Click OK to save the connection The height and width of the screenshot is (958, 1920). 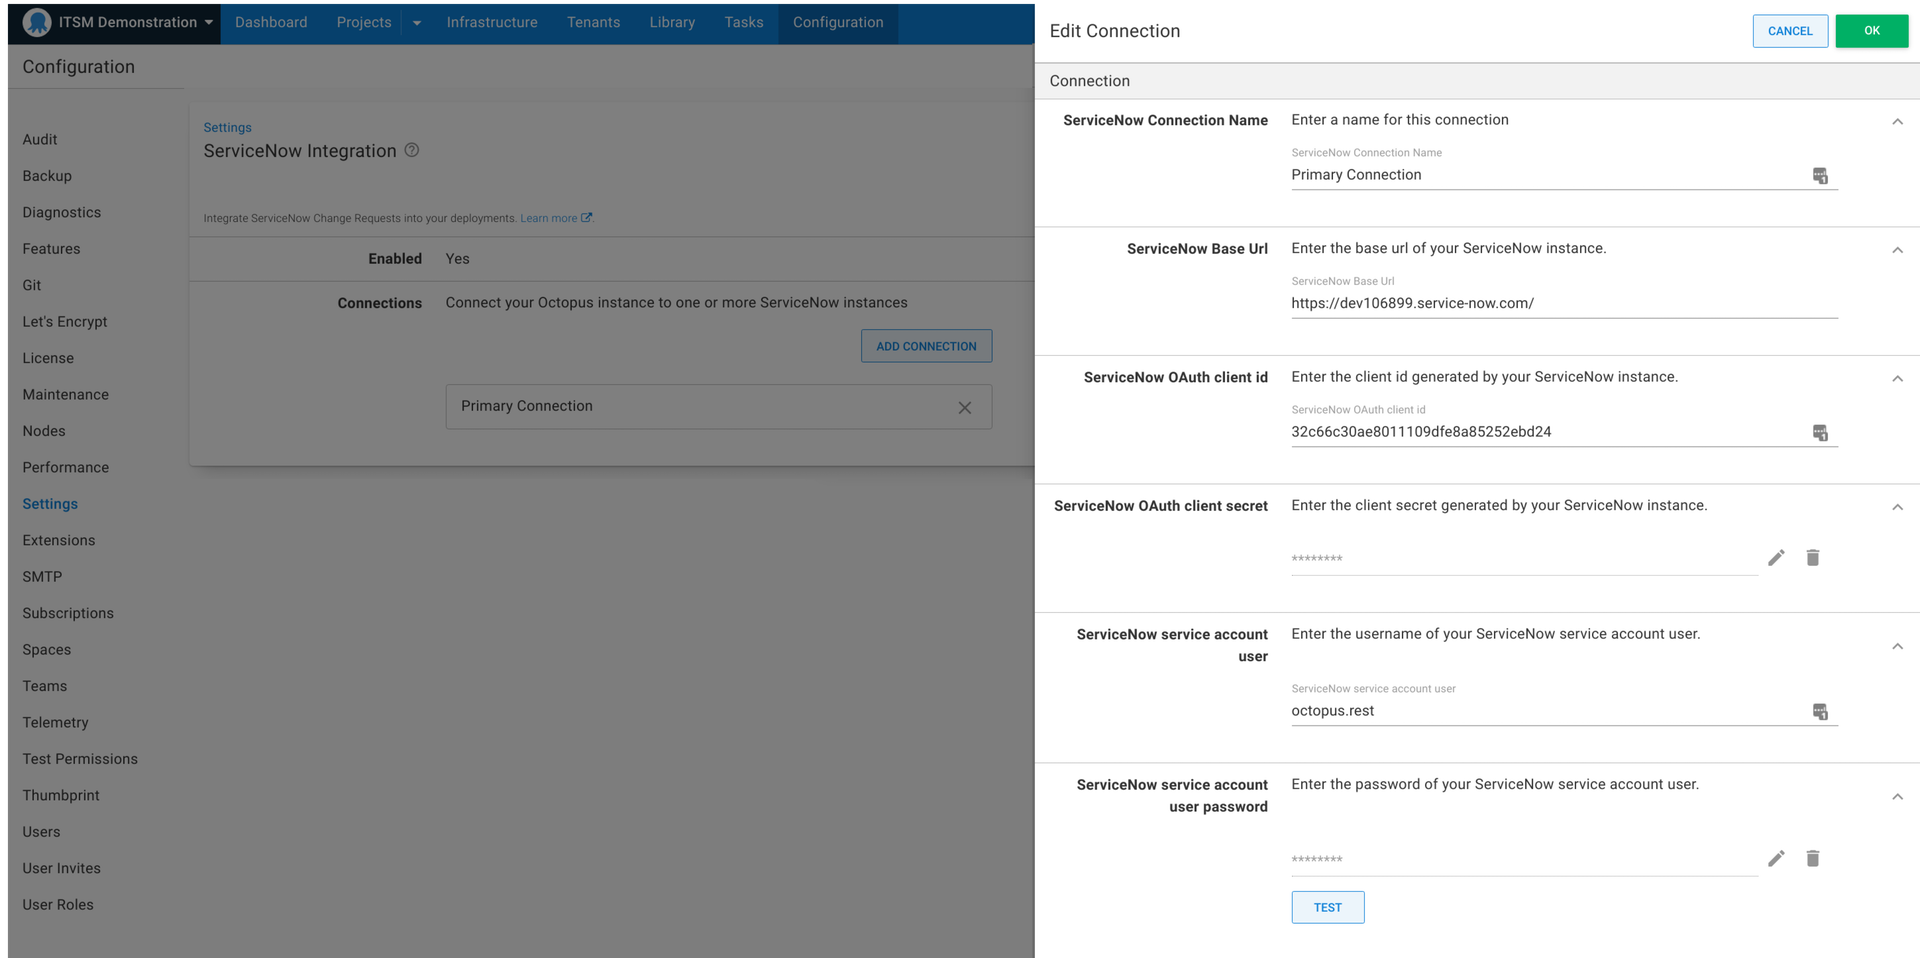[x=1871, y=30]
